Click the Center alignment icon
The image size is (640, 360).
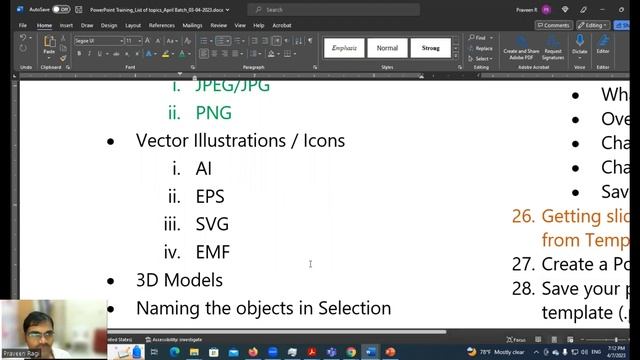[x=214, y=54]
